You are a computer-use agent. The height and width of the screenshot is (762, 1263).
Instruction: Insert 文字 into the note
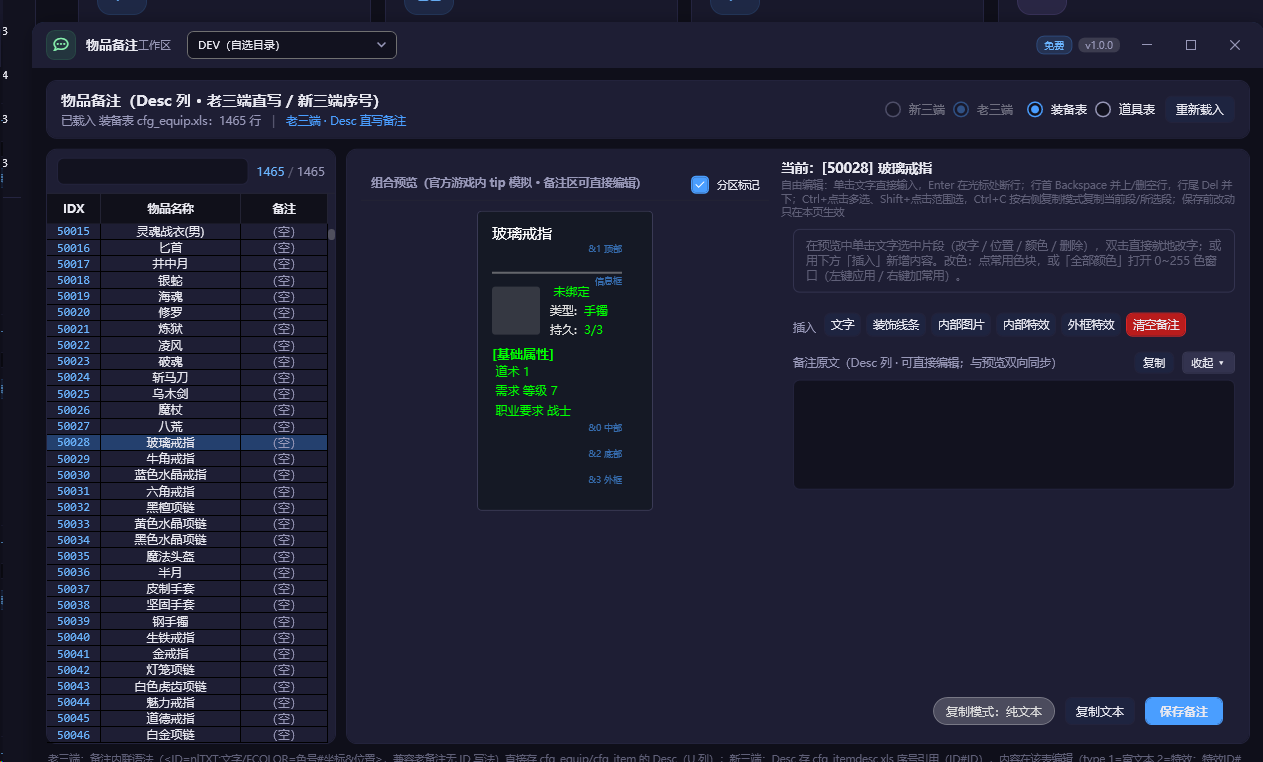(x=843, y=325)
